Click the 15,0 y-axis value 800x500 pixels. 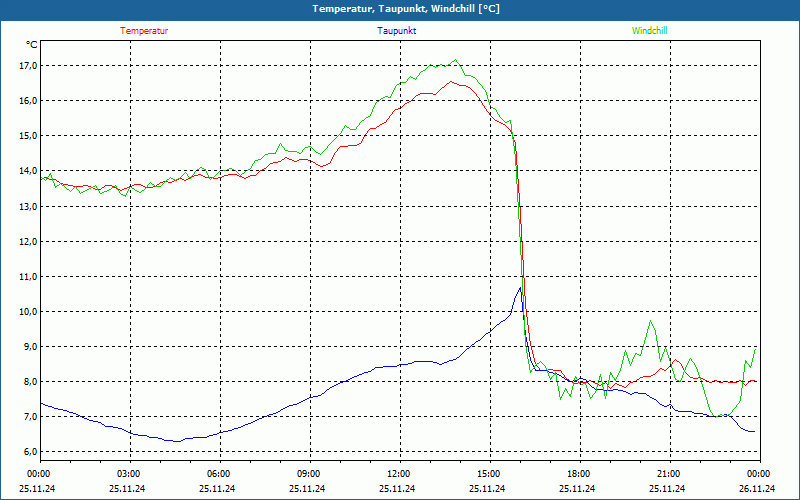click(x=29, y=136)
